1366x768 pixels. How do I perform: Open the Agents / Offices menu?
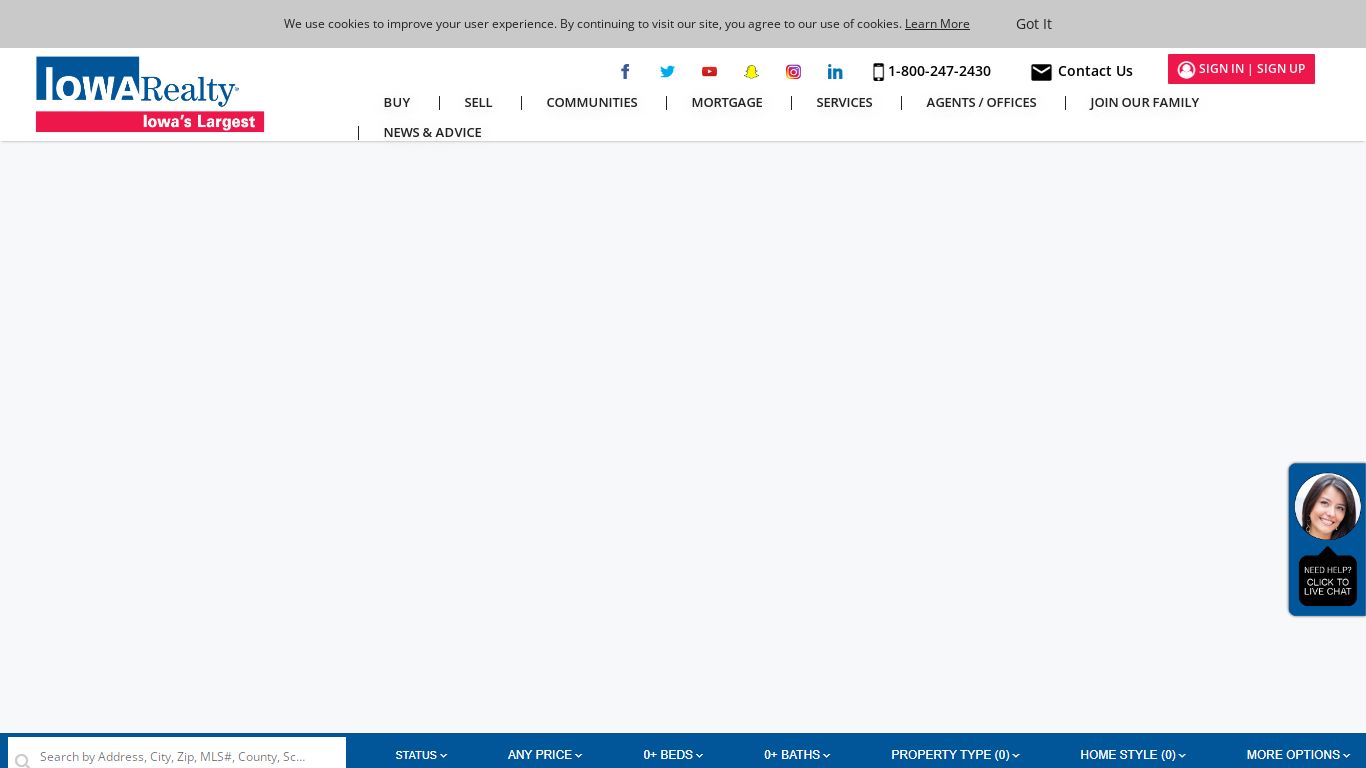981,102
